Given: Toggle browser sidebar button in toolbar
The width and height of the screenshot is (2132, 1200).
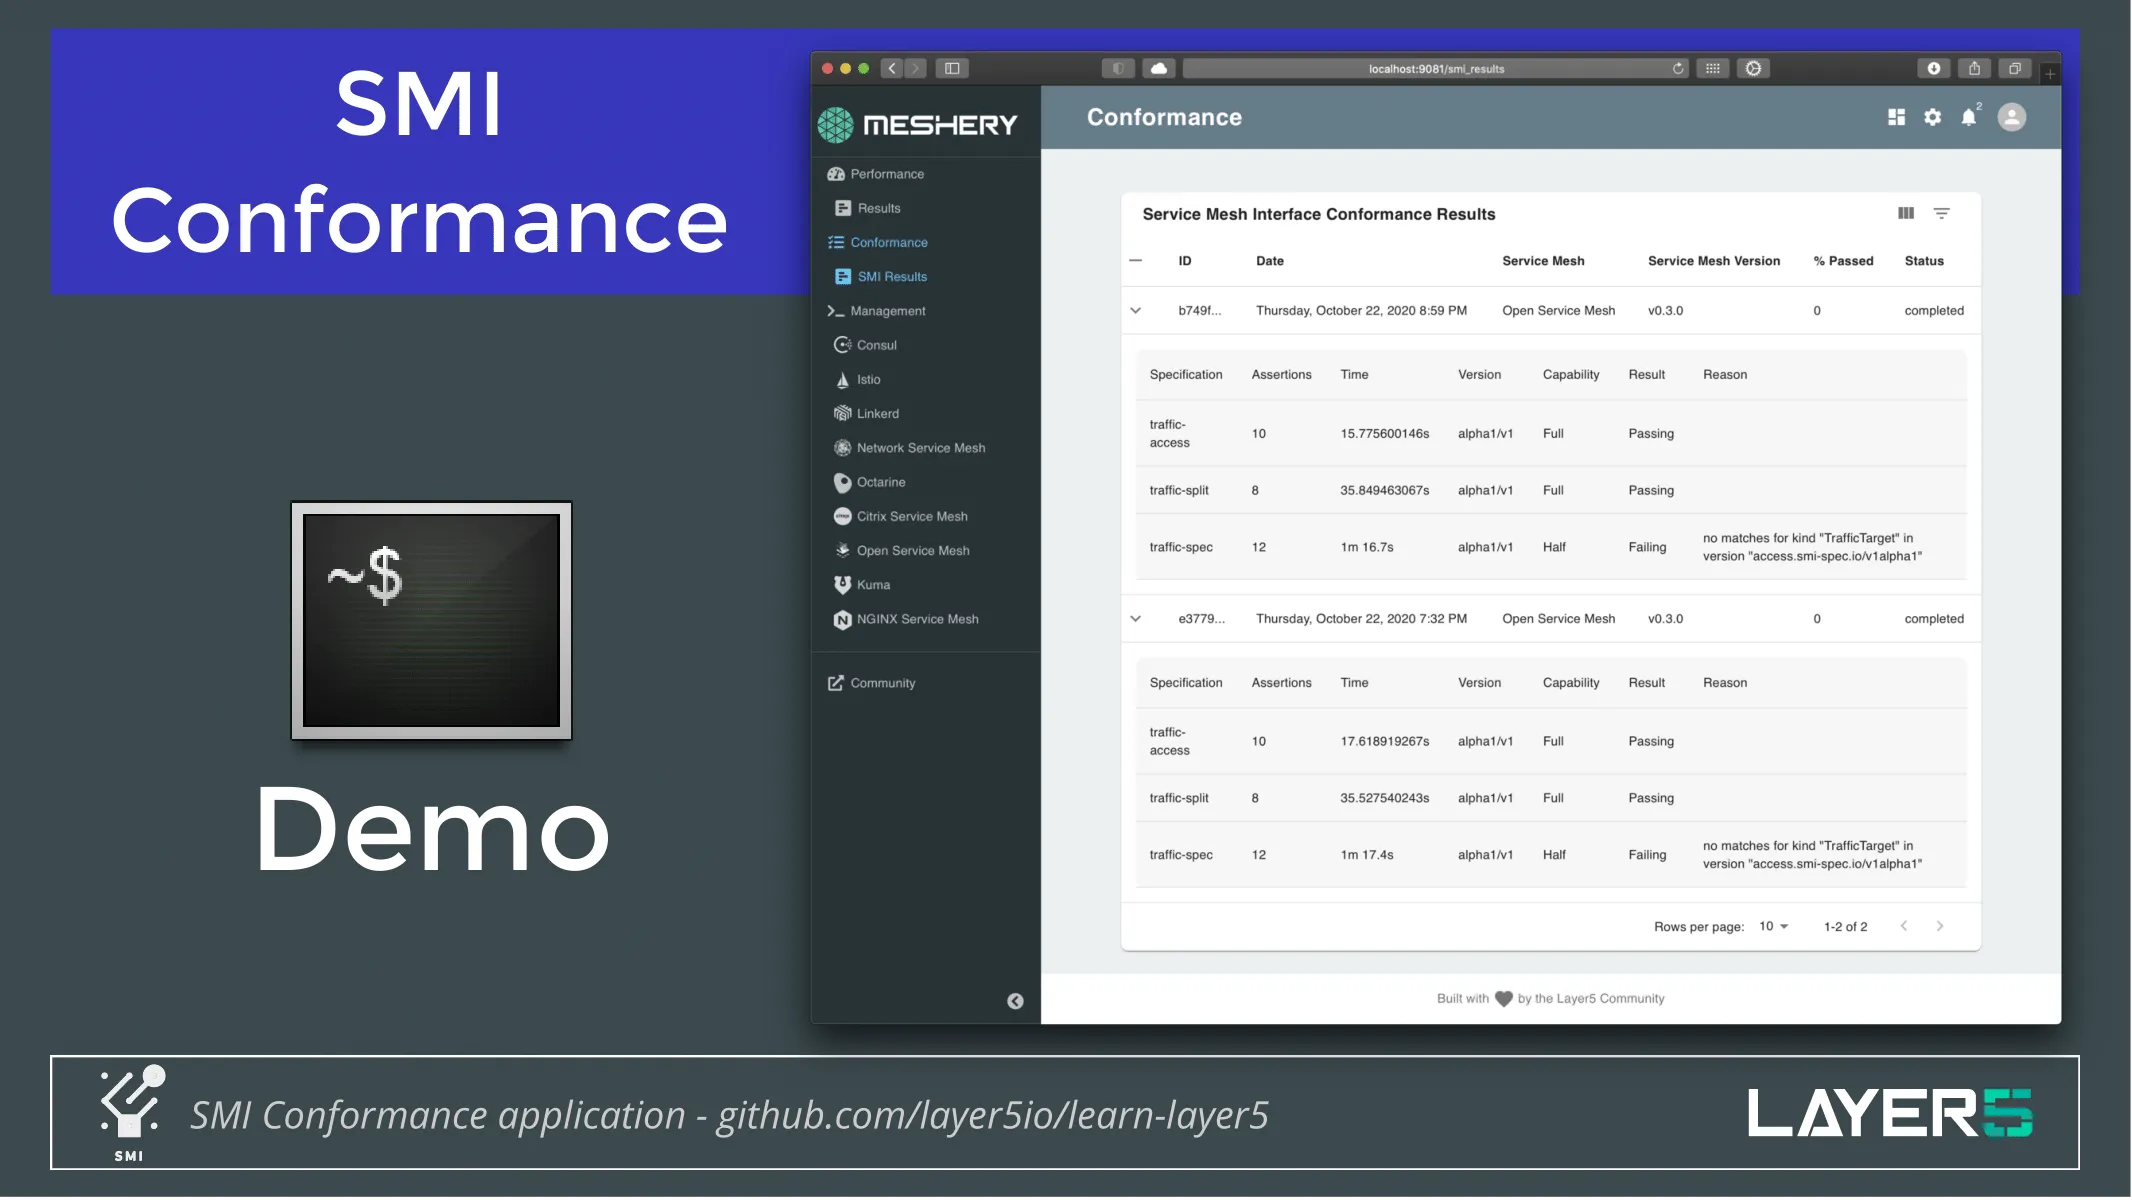Looking at the screenshot, I should click(952, 69).
